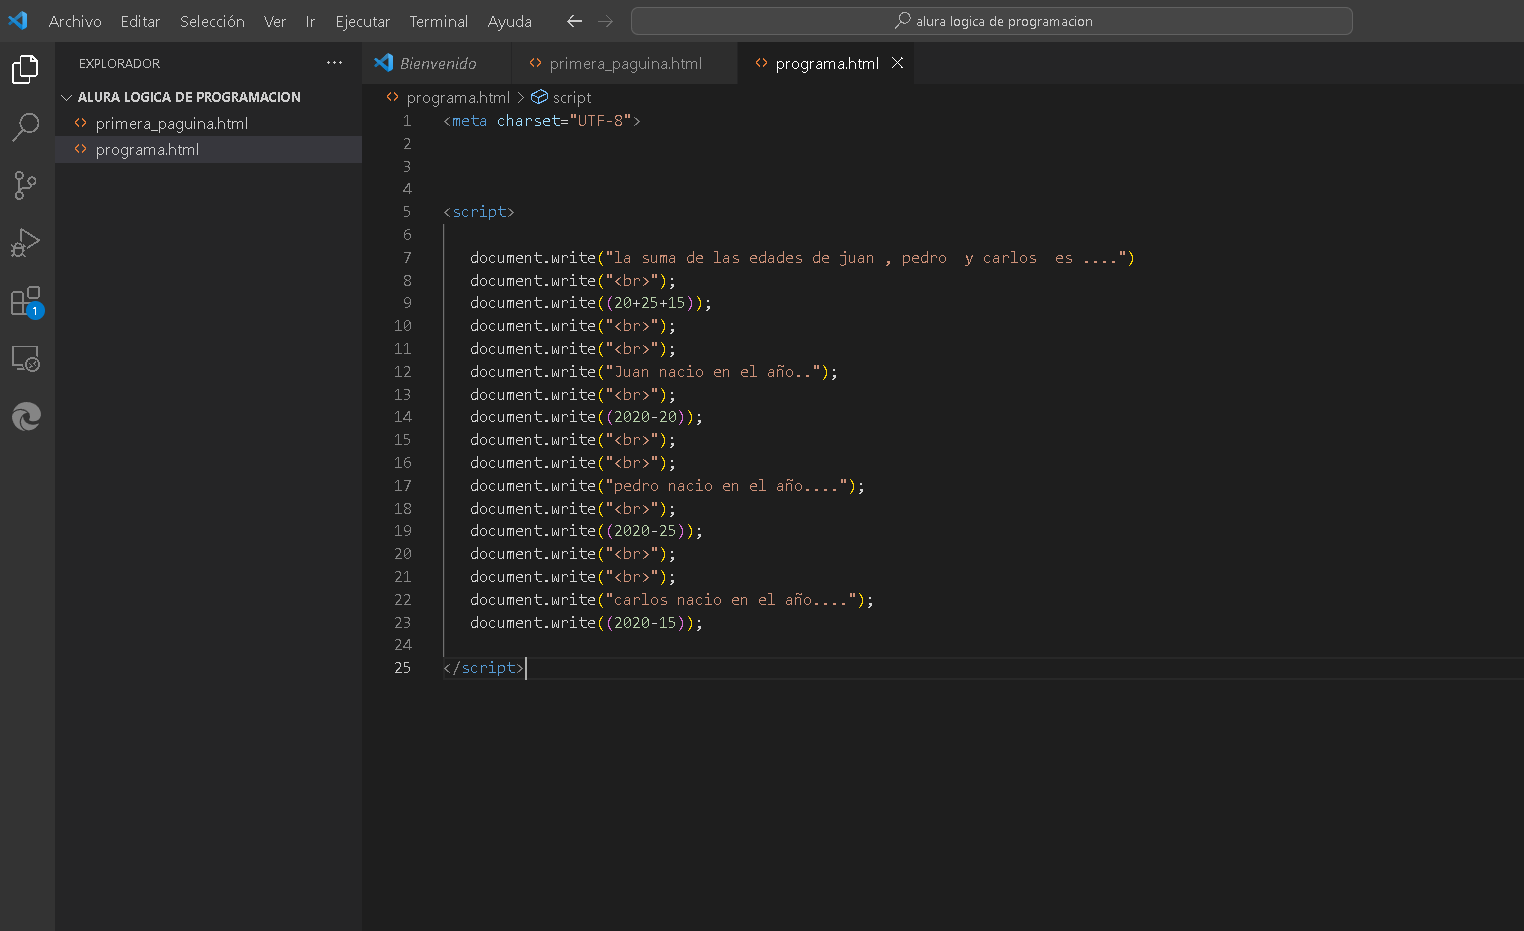Click the opening <script> tag
Image resolution: width=1524 pixels, height=931 pixels.
click(x=479, y=211)
